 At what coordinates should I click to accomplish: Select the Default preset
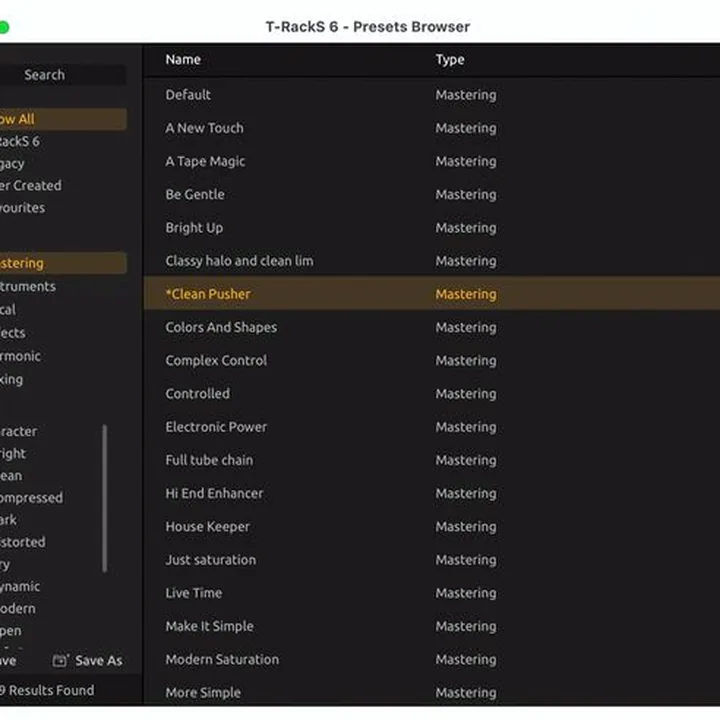432,95
